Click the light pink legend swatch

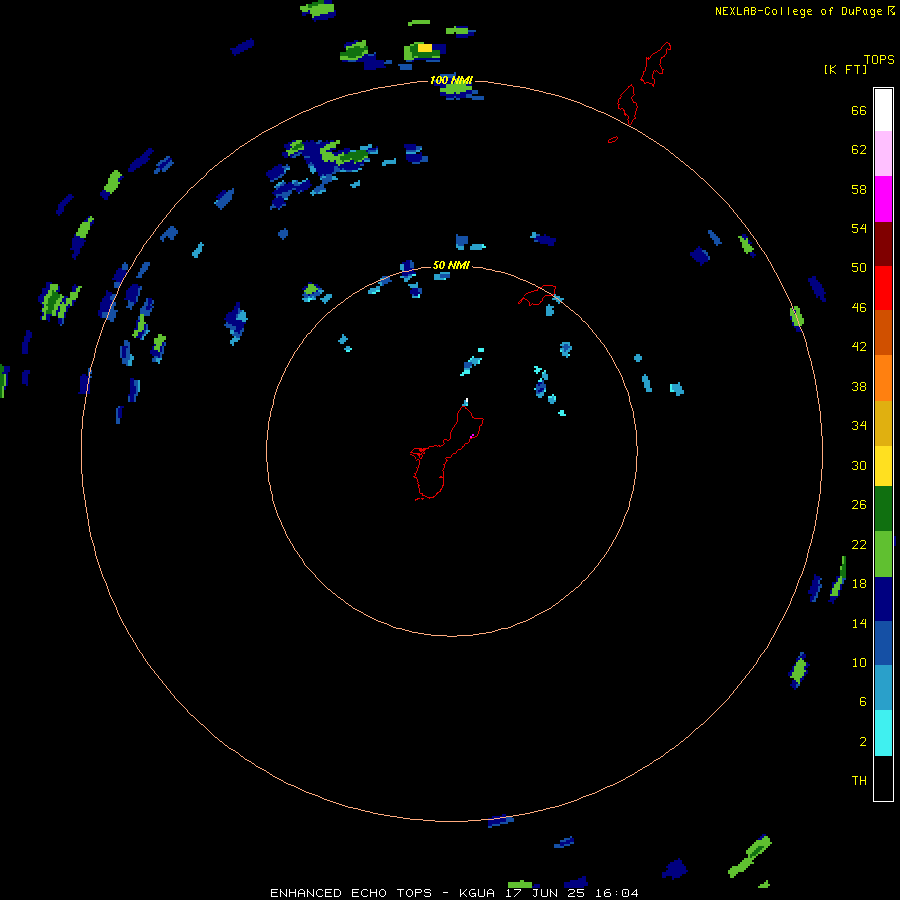(x=883, y=153)
